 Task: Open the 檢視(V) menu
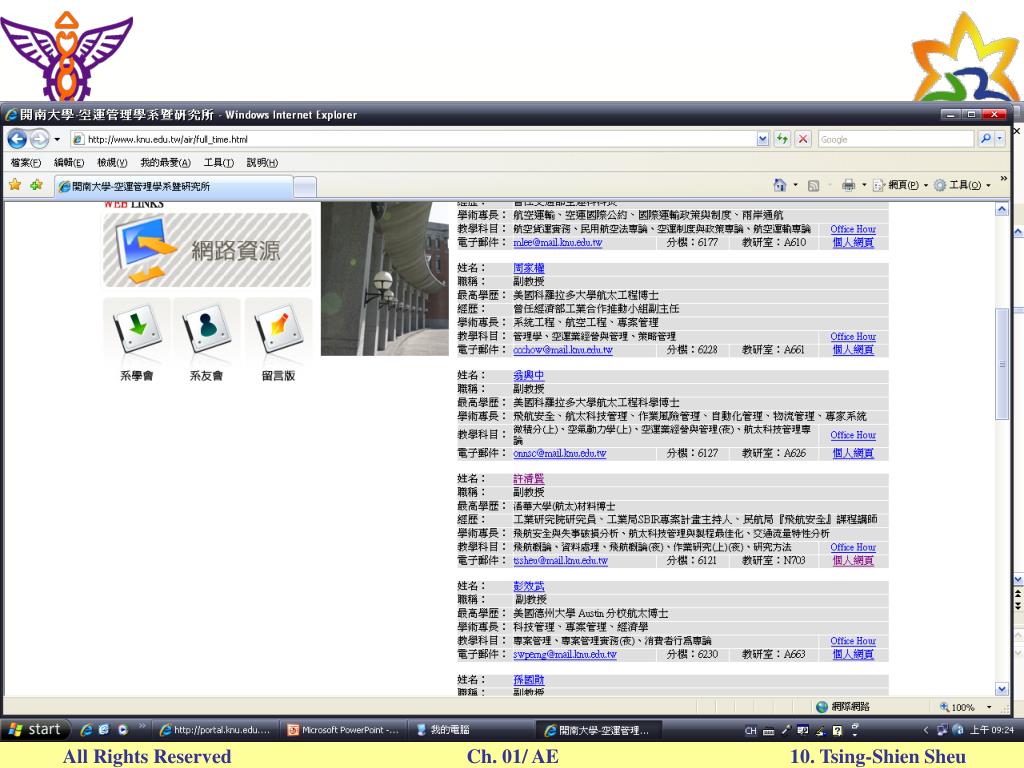112,163
